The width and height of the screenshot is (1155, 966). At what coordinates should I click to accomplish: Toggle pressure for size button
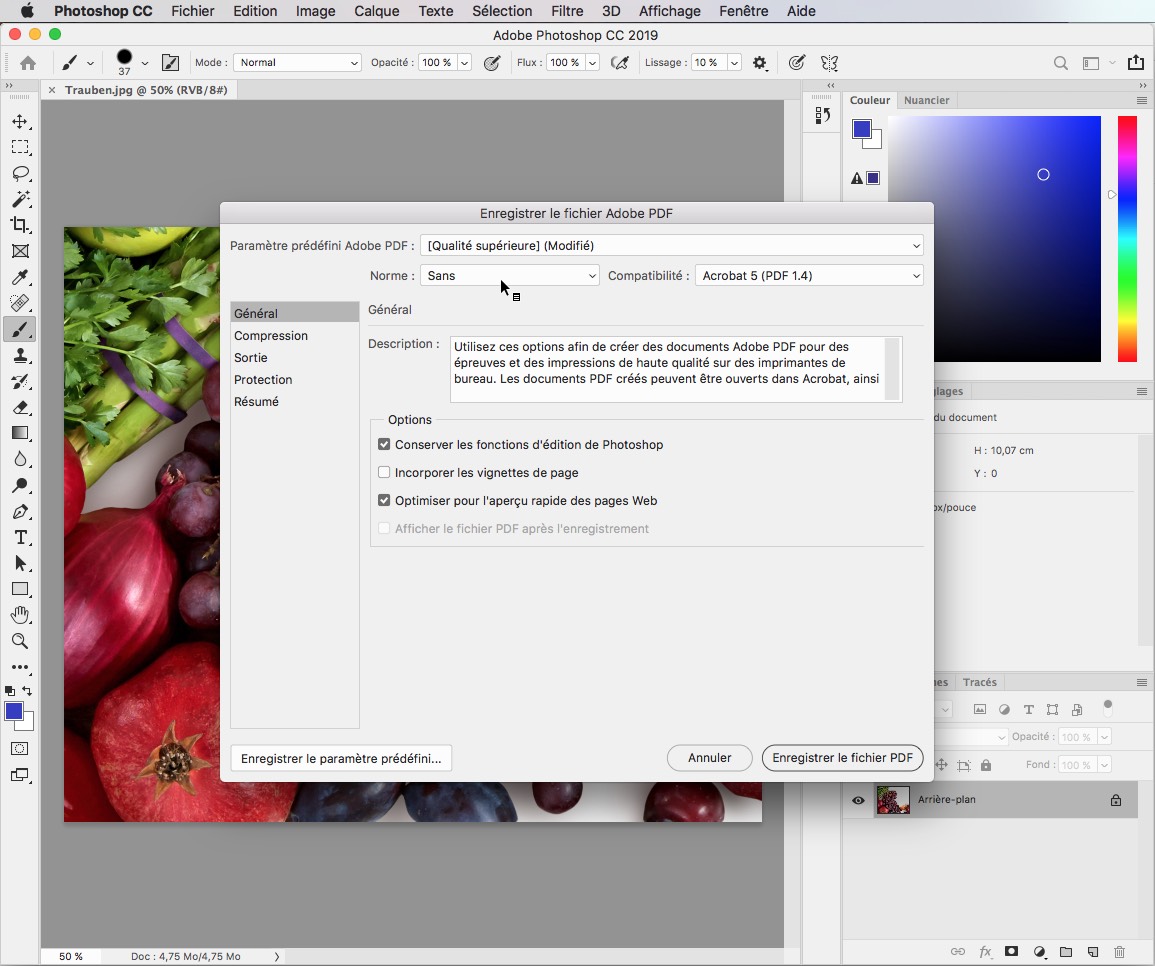point(796,63)
